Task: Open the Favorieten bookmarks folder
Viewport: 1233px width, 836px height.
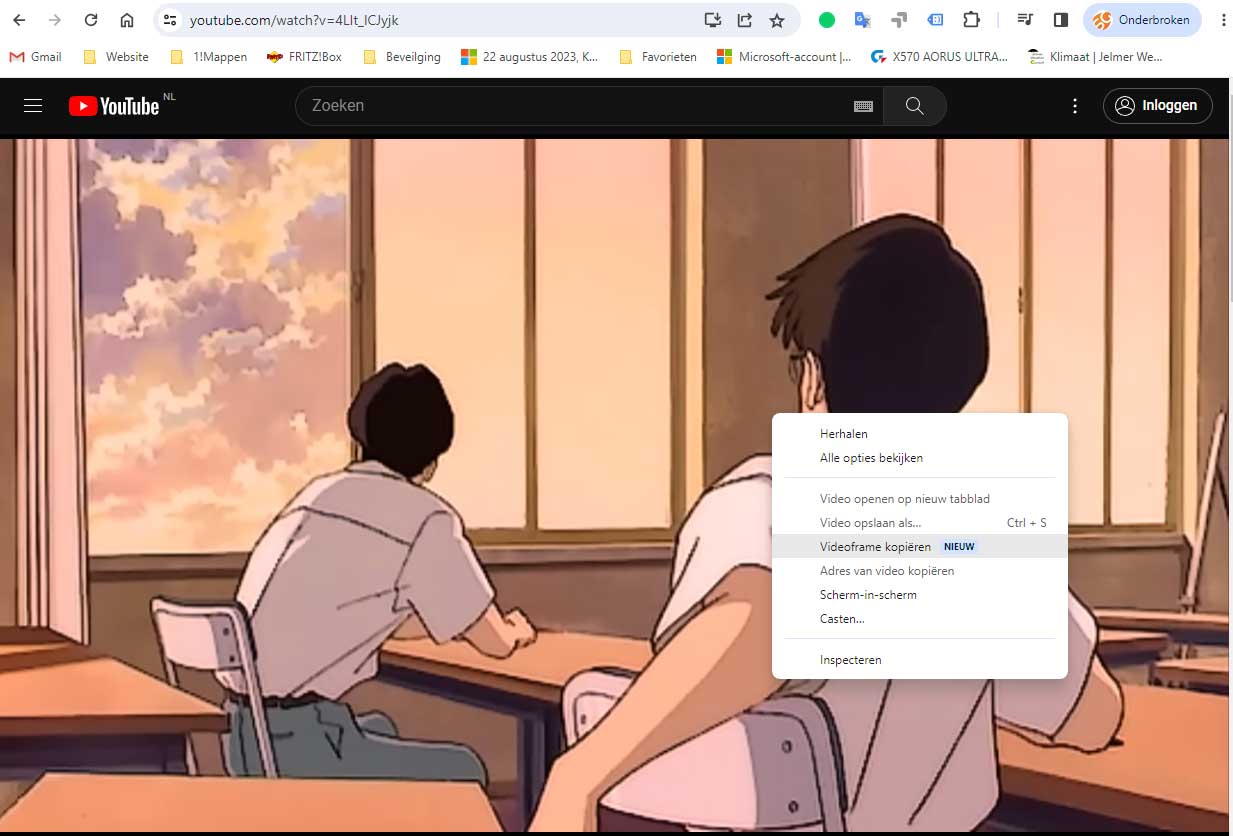Action: (658, 57)
